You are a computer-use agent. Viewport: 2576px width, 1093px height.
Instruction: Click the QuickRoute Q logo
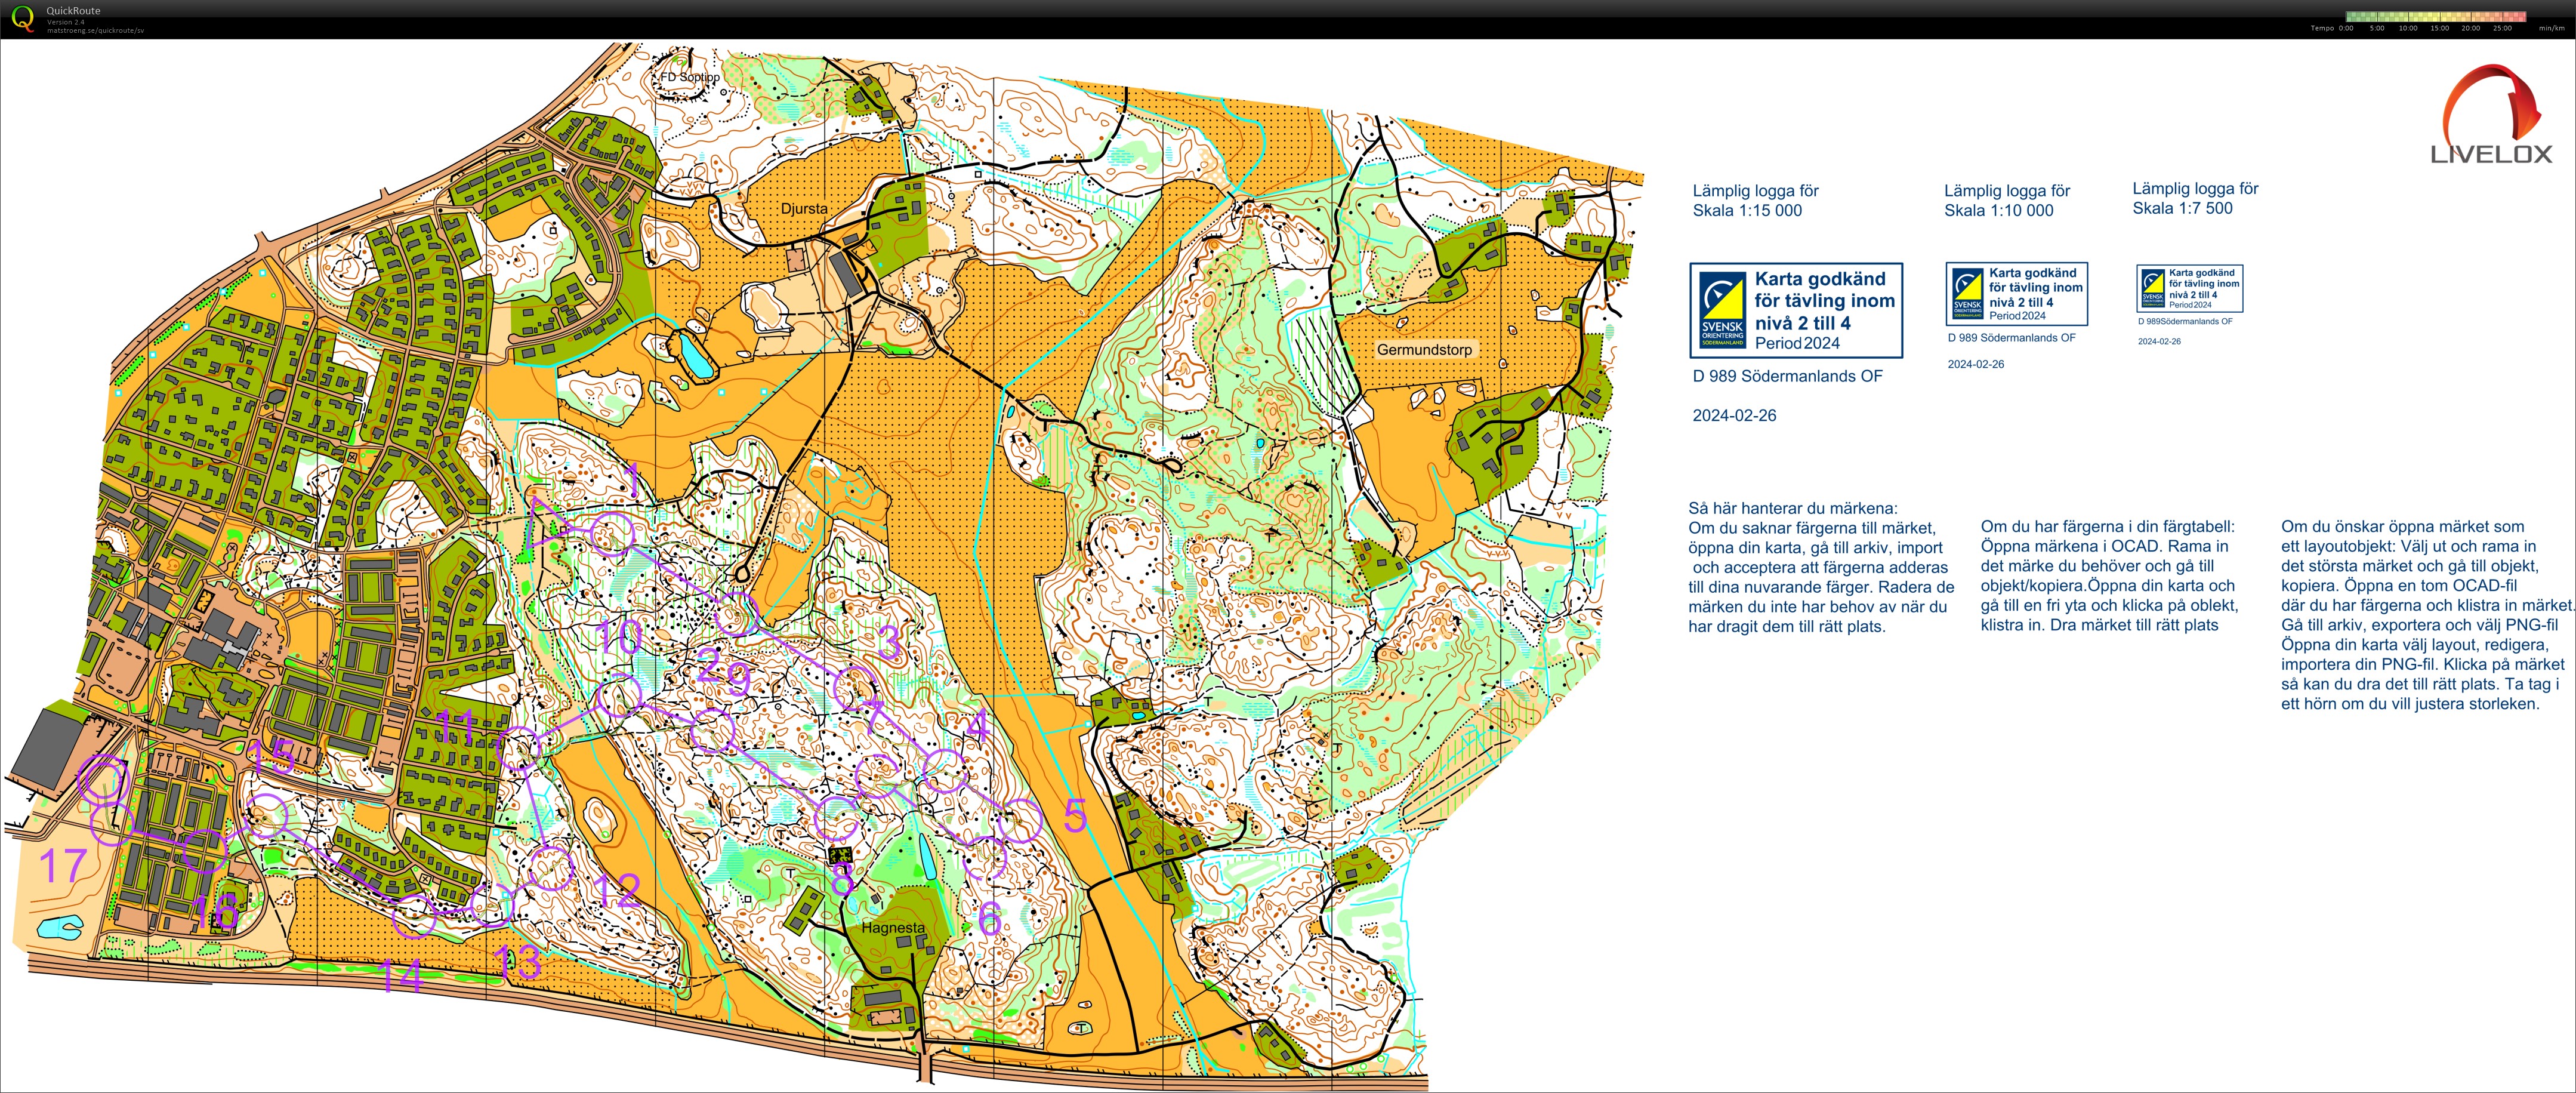pos(22,18)
